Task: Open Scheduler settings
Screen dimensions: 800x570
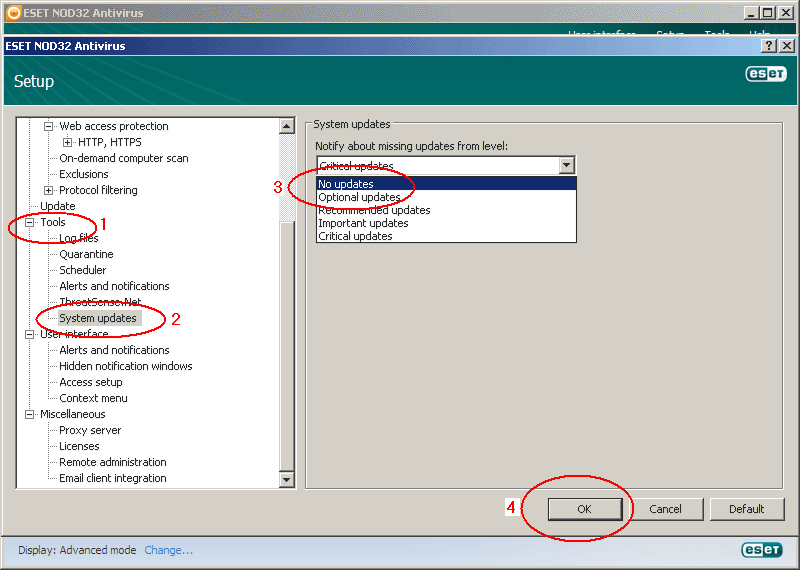Action: click(83, 270)
